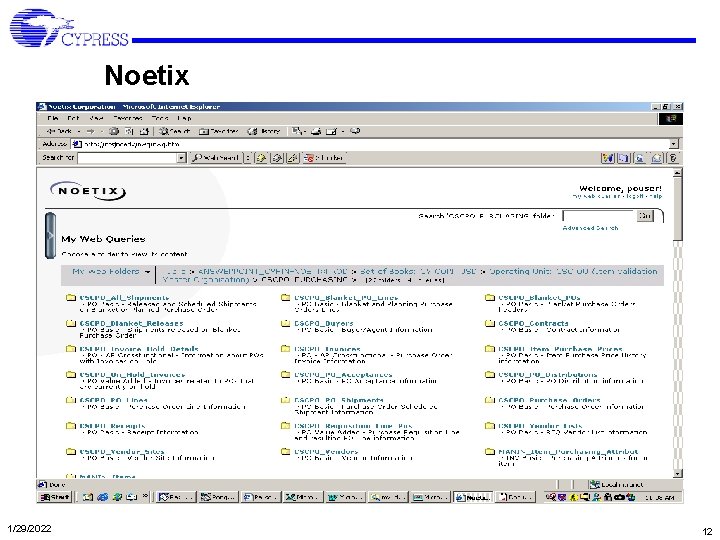Open the Favorites menu
Image resolution: width=720 pixels, height=540 pixels.
click(128, 118)
